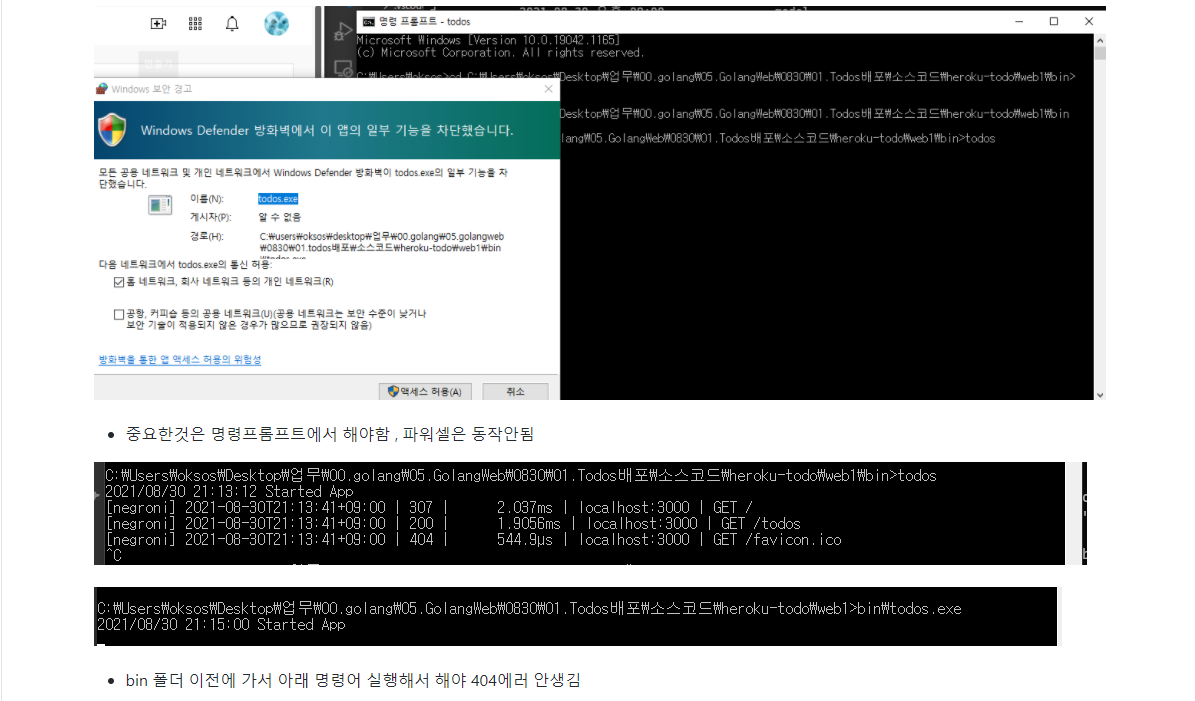Click the create video camera icon

click(x=158, y=24)
